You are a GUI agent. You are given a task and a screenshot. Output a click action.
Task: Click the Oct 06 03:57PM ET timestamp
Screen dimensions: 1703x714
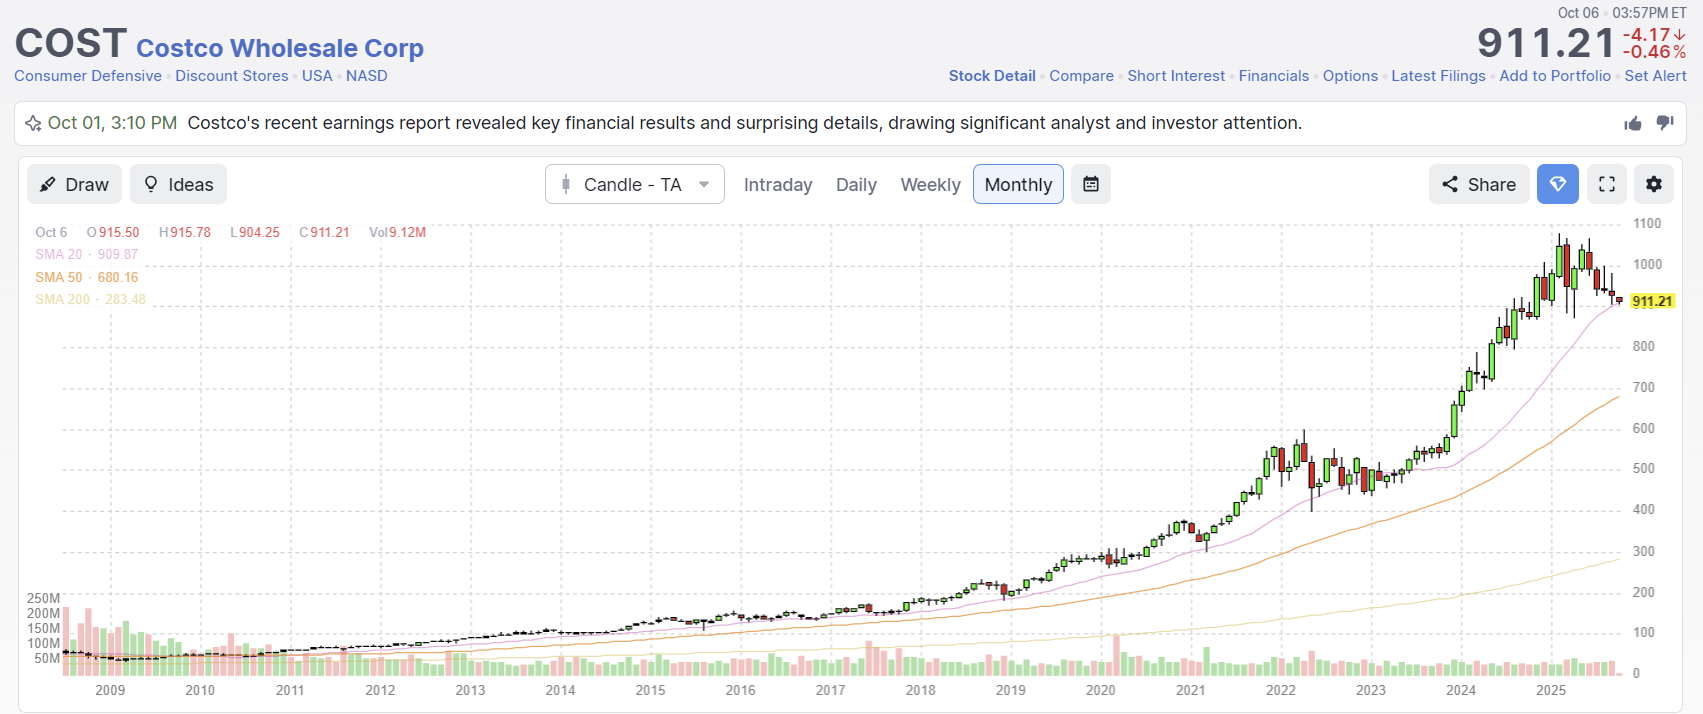1622,13
